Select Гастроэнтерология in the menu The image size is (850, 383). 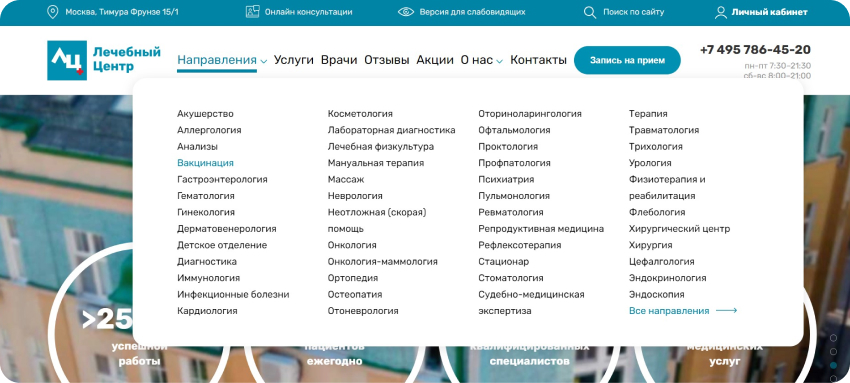click(x=222, y=179)
